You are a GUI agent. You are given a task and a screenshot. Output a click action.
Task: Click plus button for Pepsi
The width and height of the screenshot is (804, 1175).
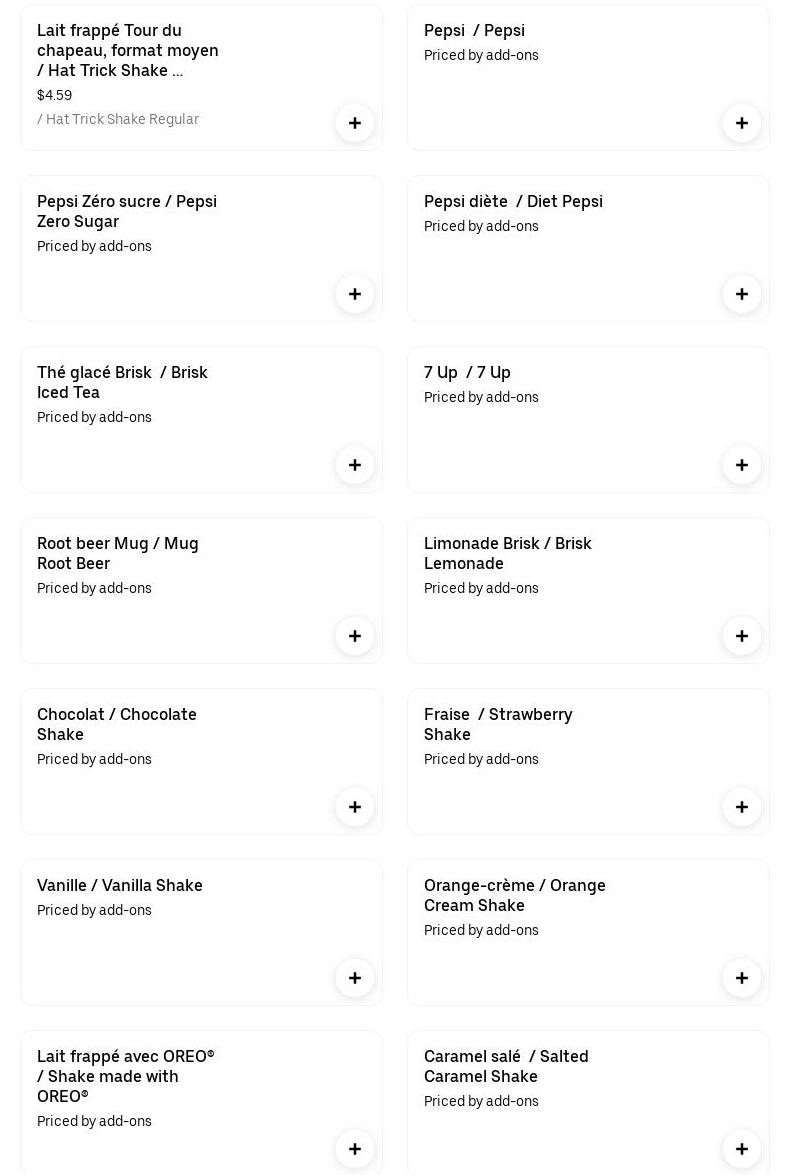[742, 123]
